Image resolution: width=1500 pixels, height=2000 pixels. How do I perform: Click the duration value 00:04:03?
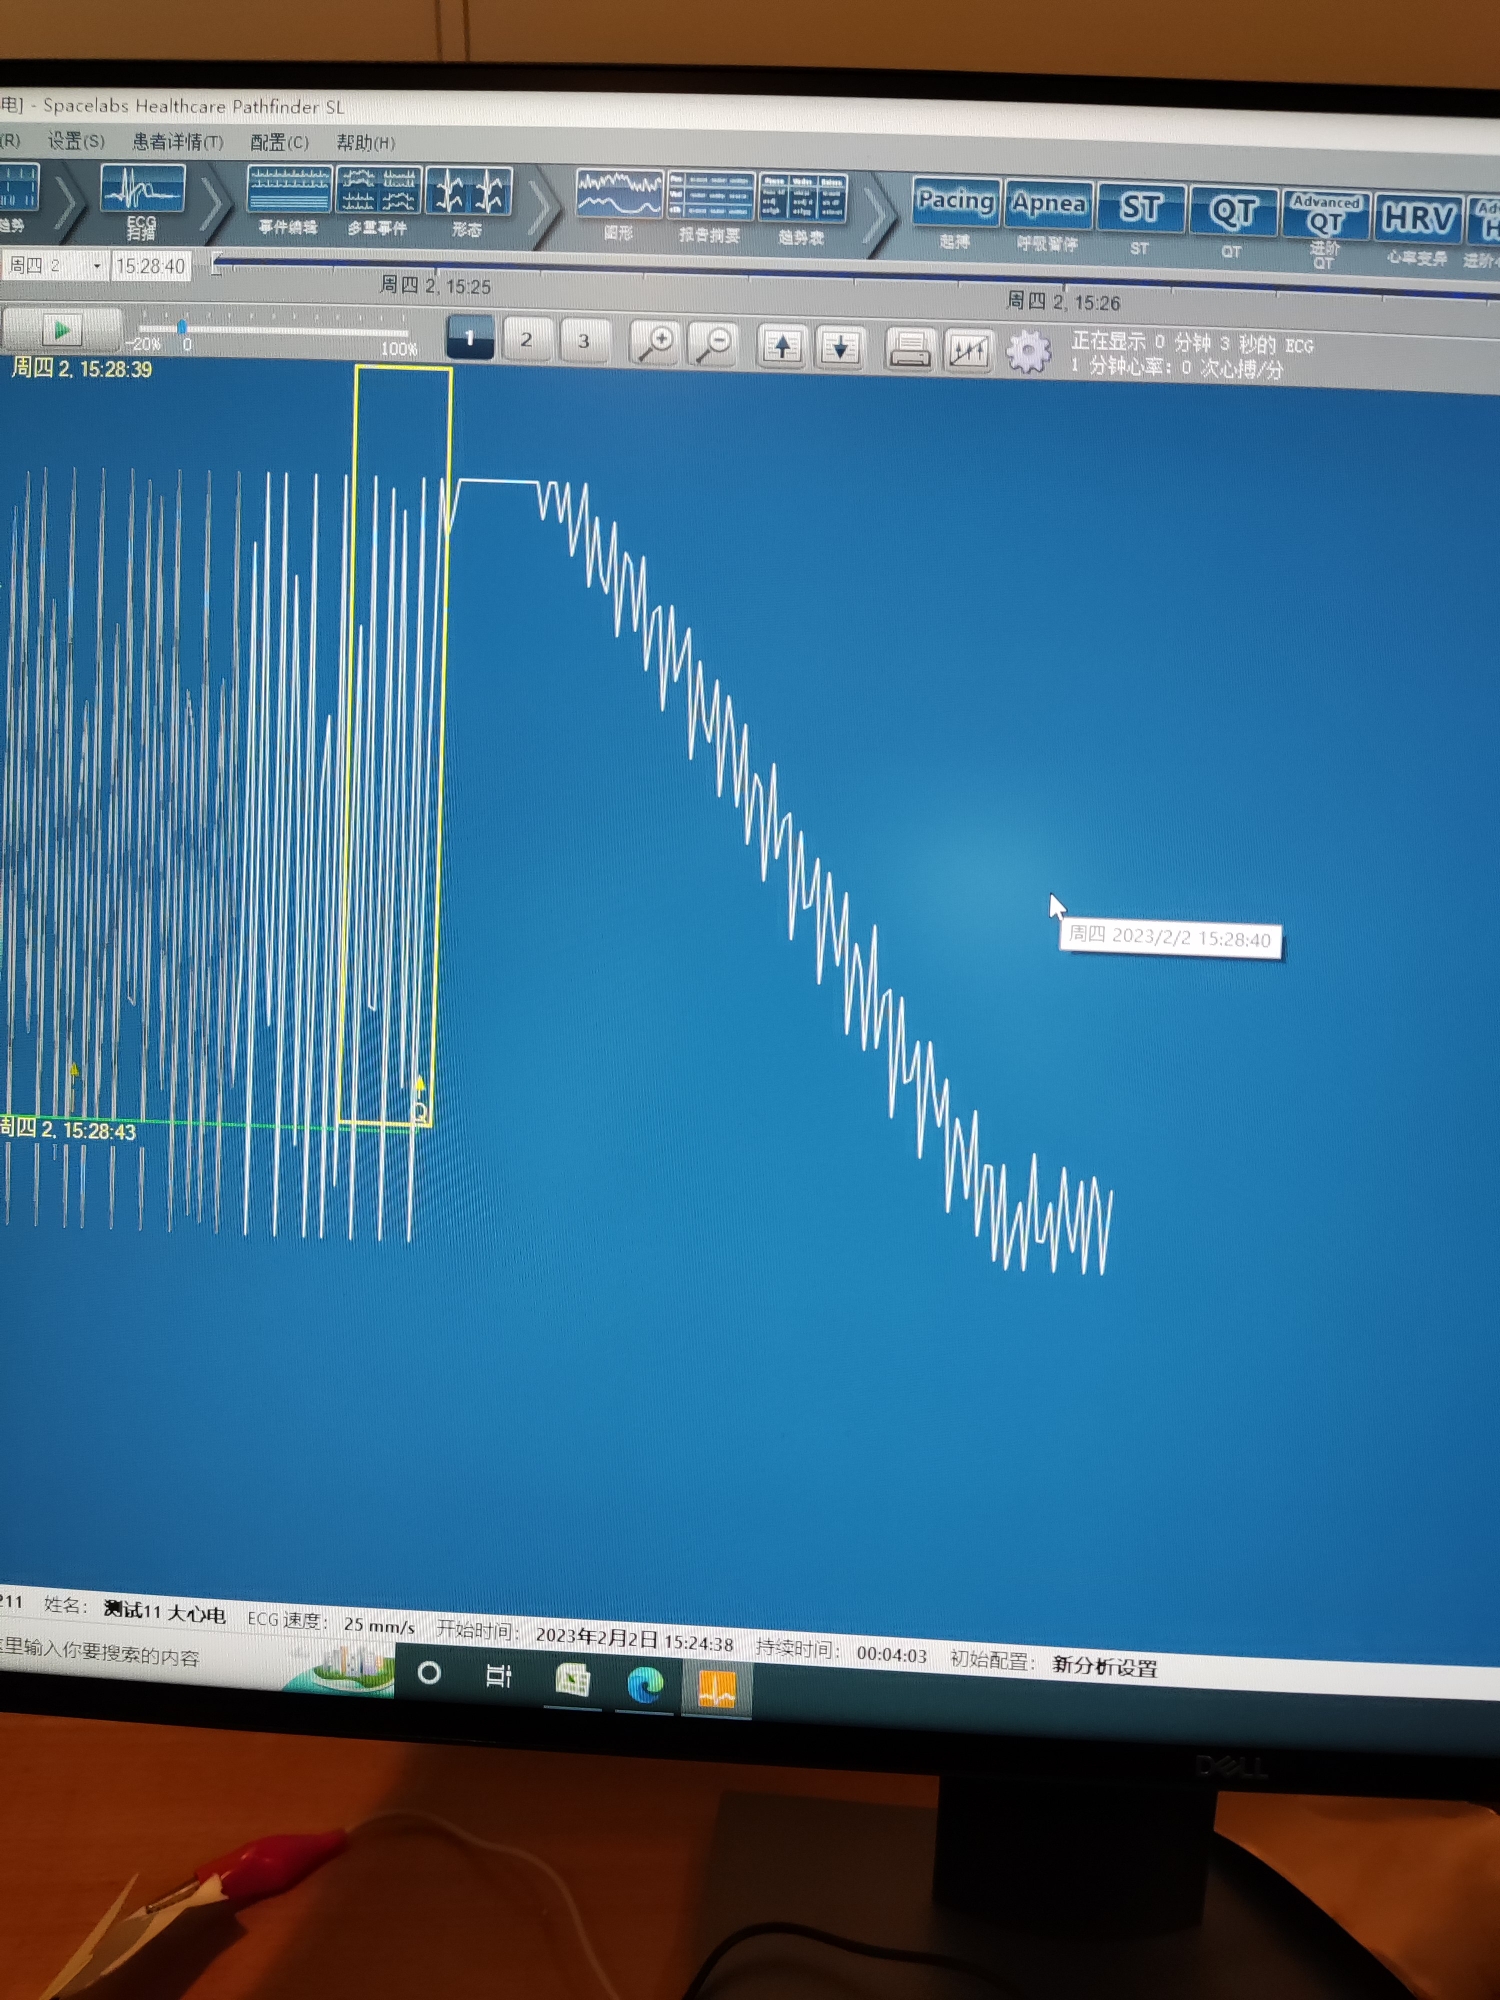click(891, 1654)
